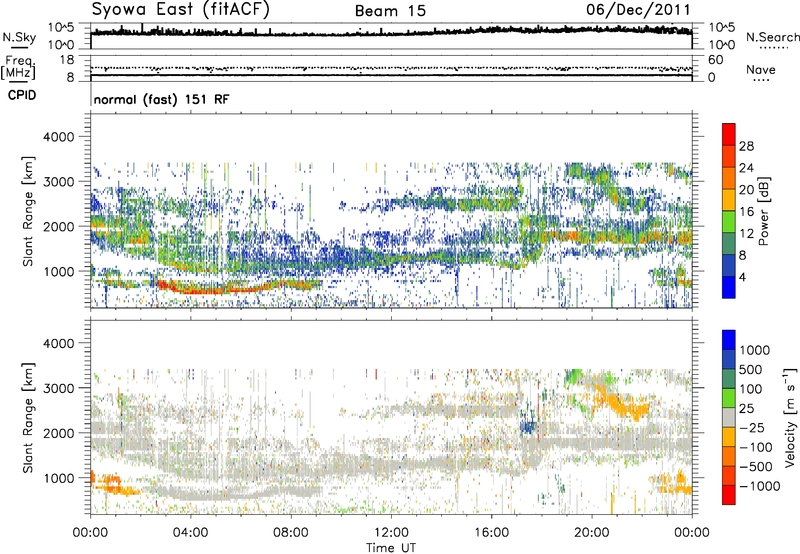
Task: Select the "Freq. [MHz]" axis label
Action: click(x=18, y=68)
